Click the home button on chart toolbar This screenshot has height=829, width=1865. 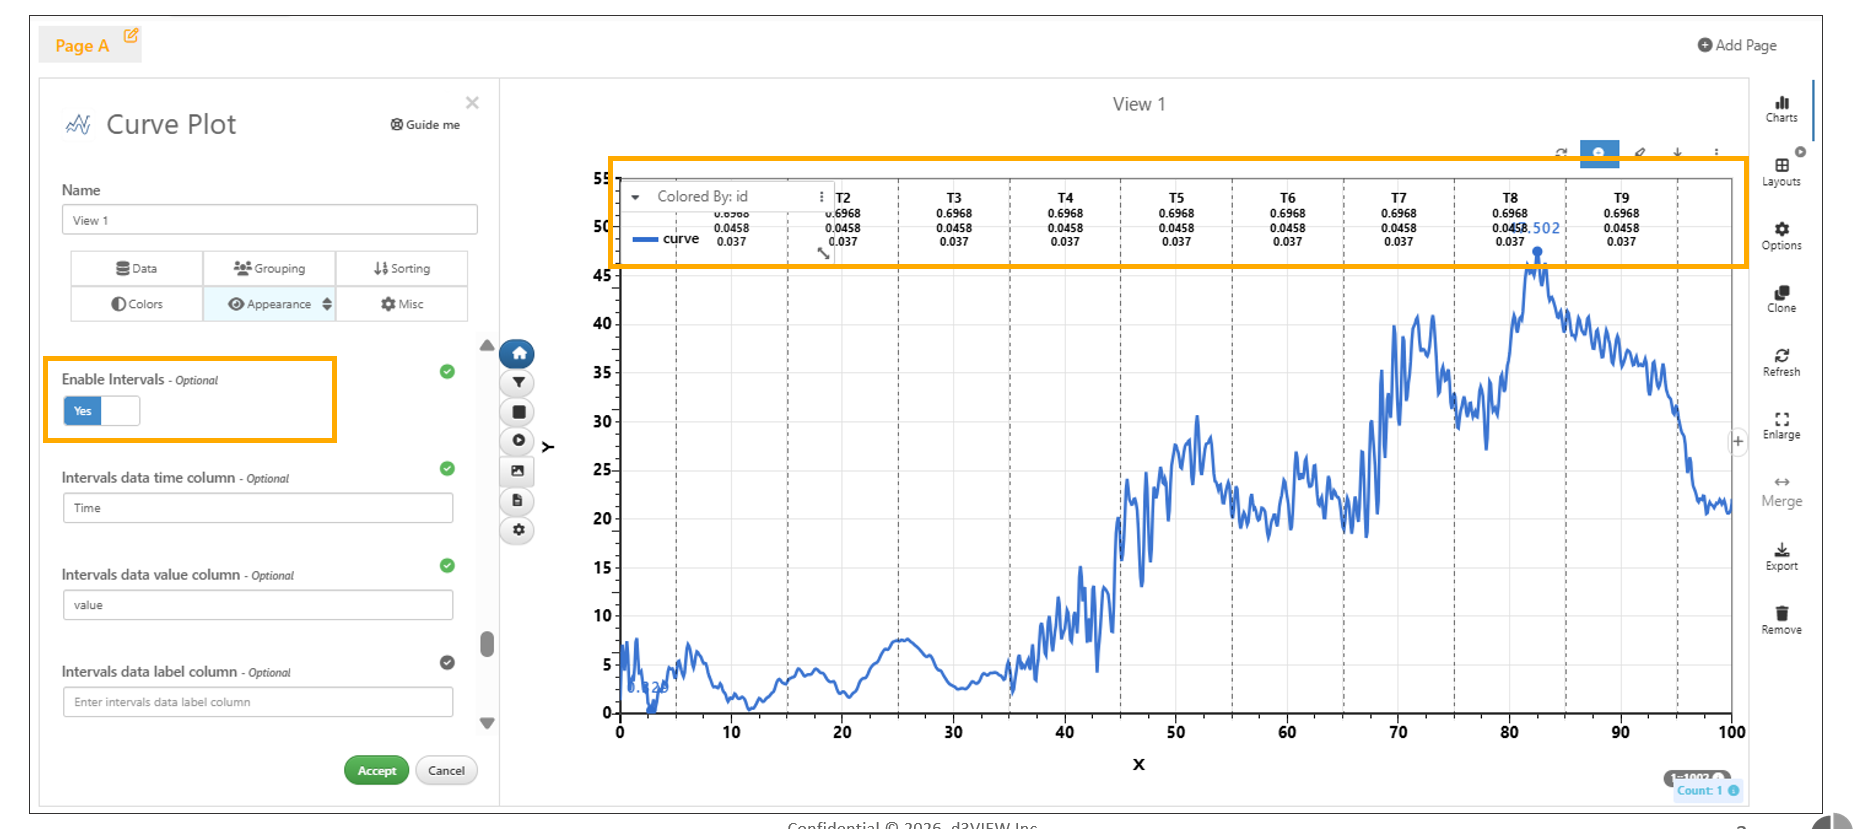click(x=518, y=354)
